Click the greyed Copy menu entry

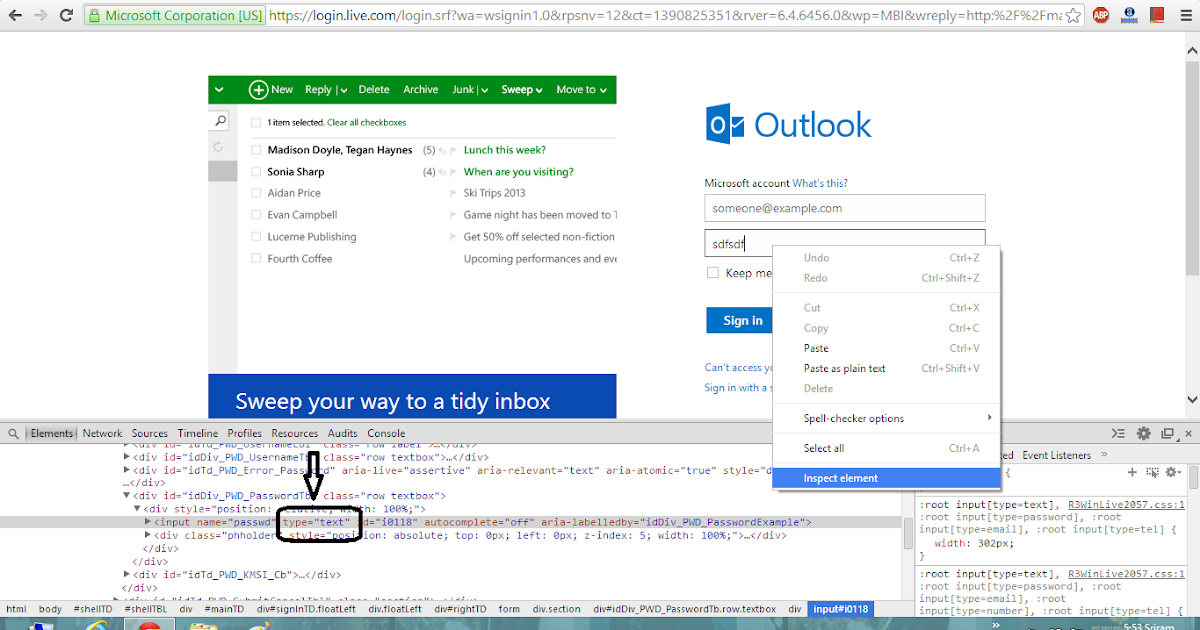887,328
